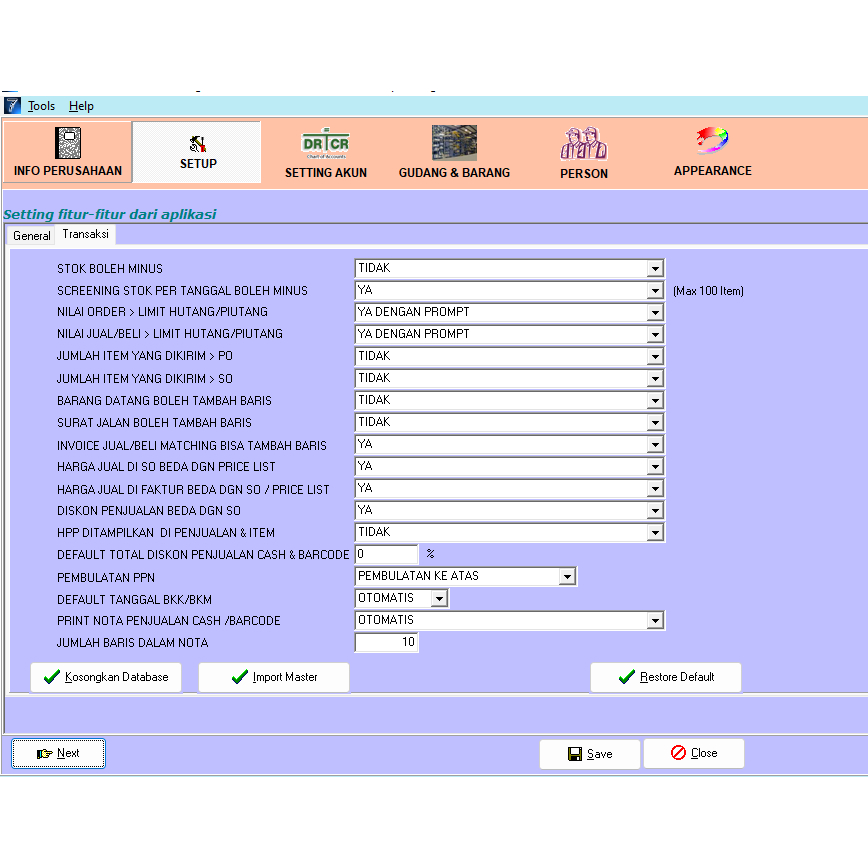Image resolution: width=868 pixels, height=868 pixels.
Task: Open SETTING AKUN chart of accounts
Action: click(x=326, y=153)
